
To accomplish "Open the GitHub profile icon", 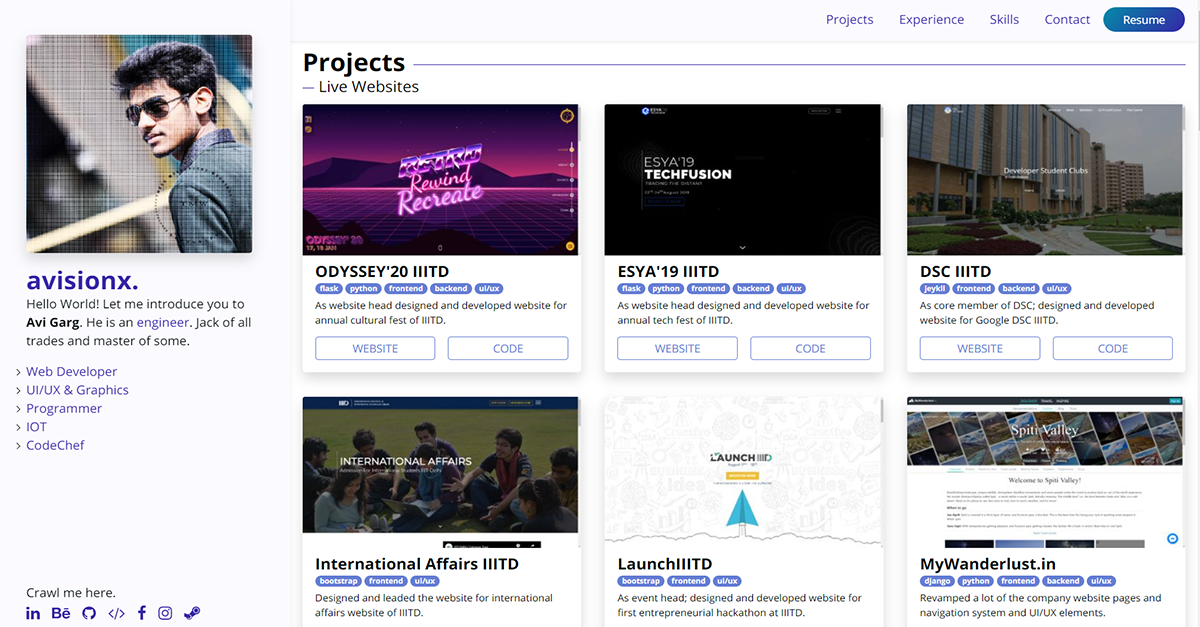I will click(89, 613).
